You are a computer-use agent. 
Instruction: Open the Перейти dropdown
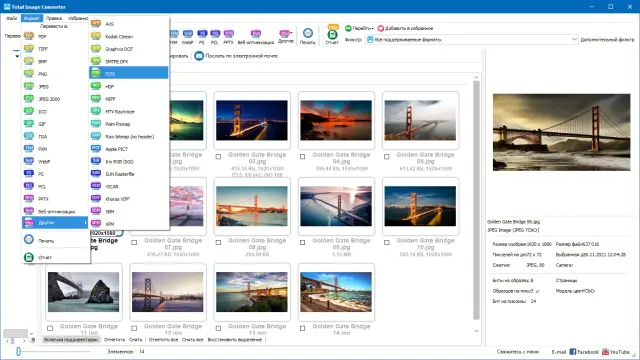coord(359,28)
